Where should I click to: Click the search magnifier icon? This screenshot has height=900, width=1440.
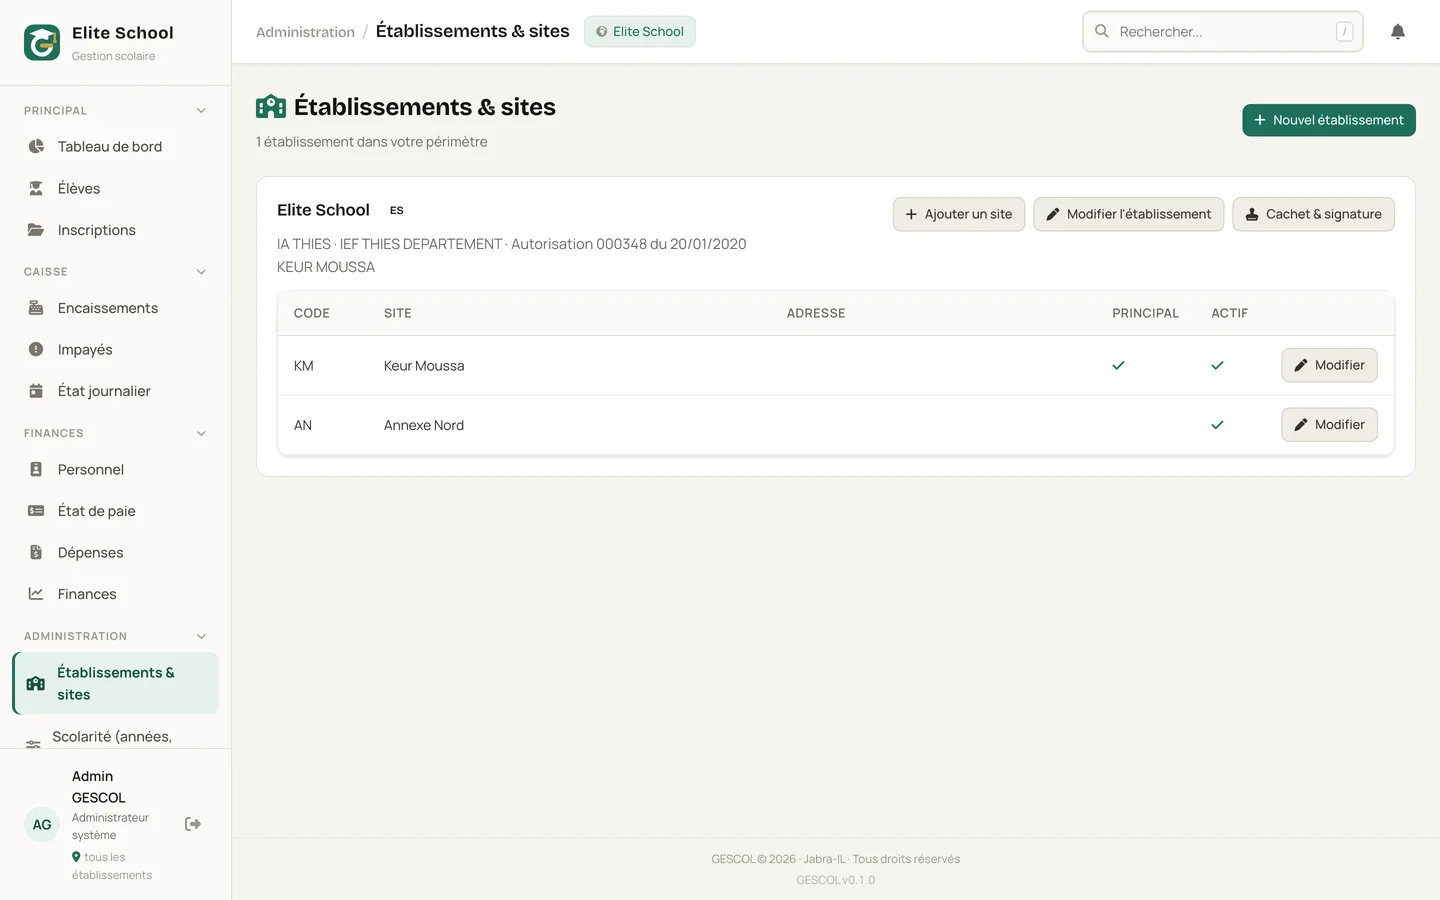coord(1102,31)
